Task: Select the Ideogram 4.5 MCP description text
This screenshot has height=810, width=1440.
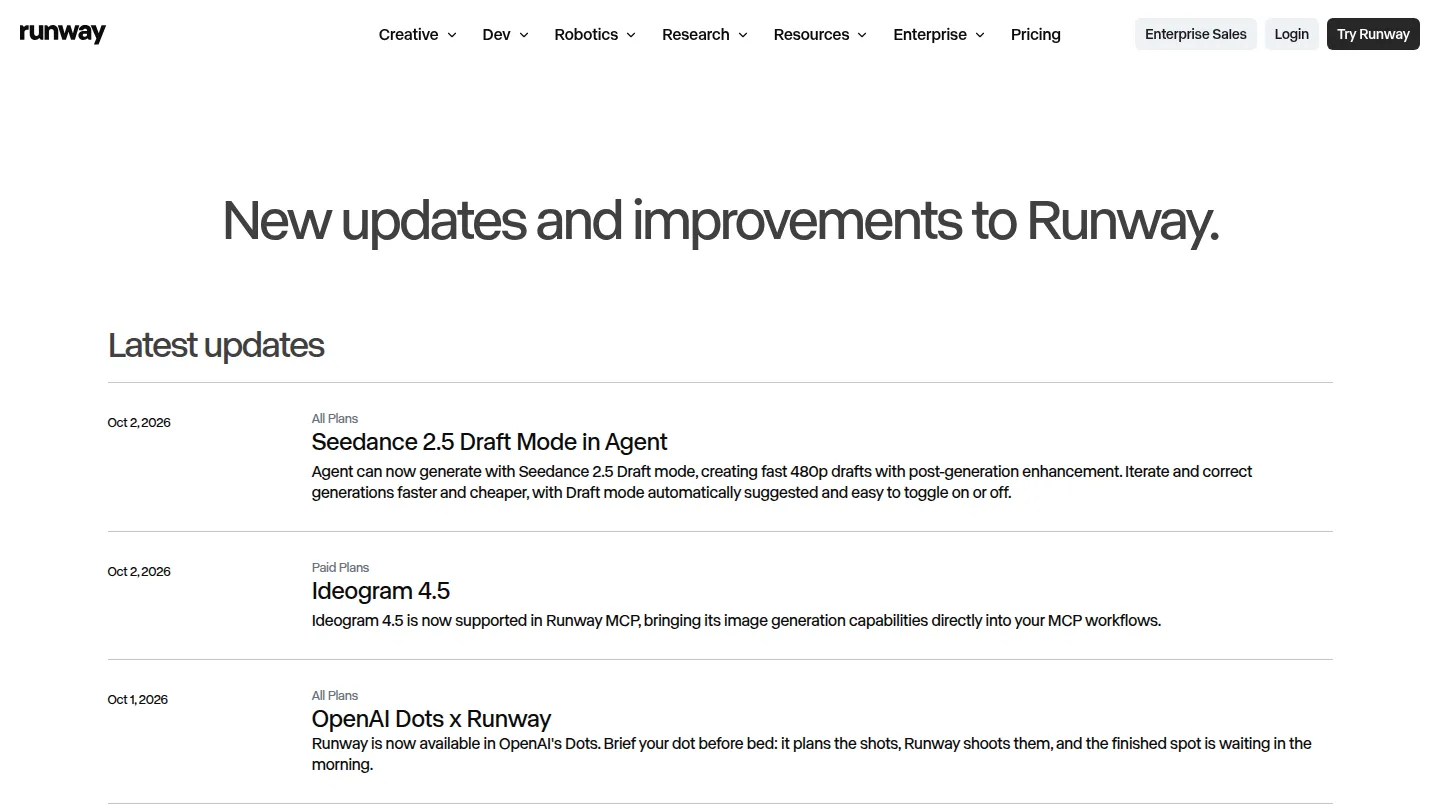Action: tap(736, 621)
